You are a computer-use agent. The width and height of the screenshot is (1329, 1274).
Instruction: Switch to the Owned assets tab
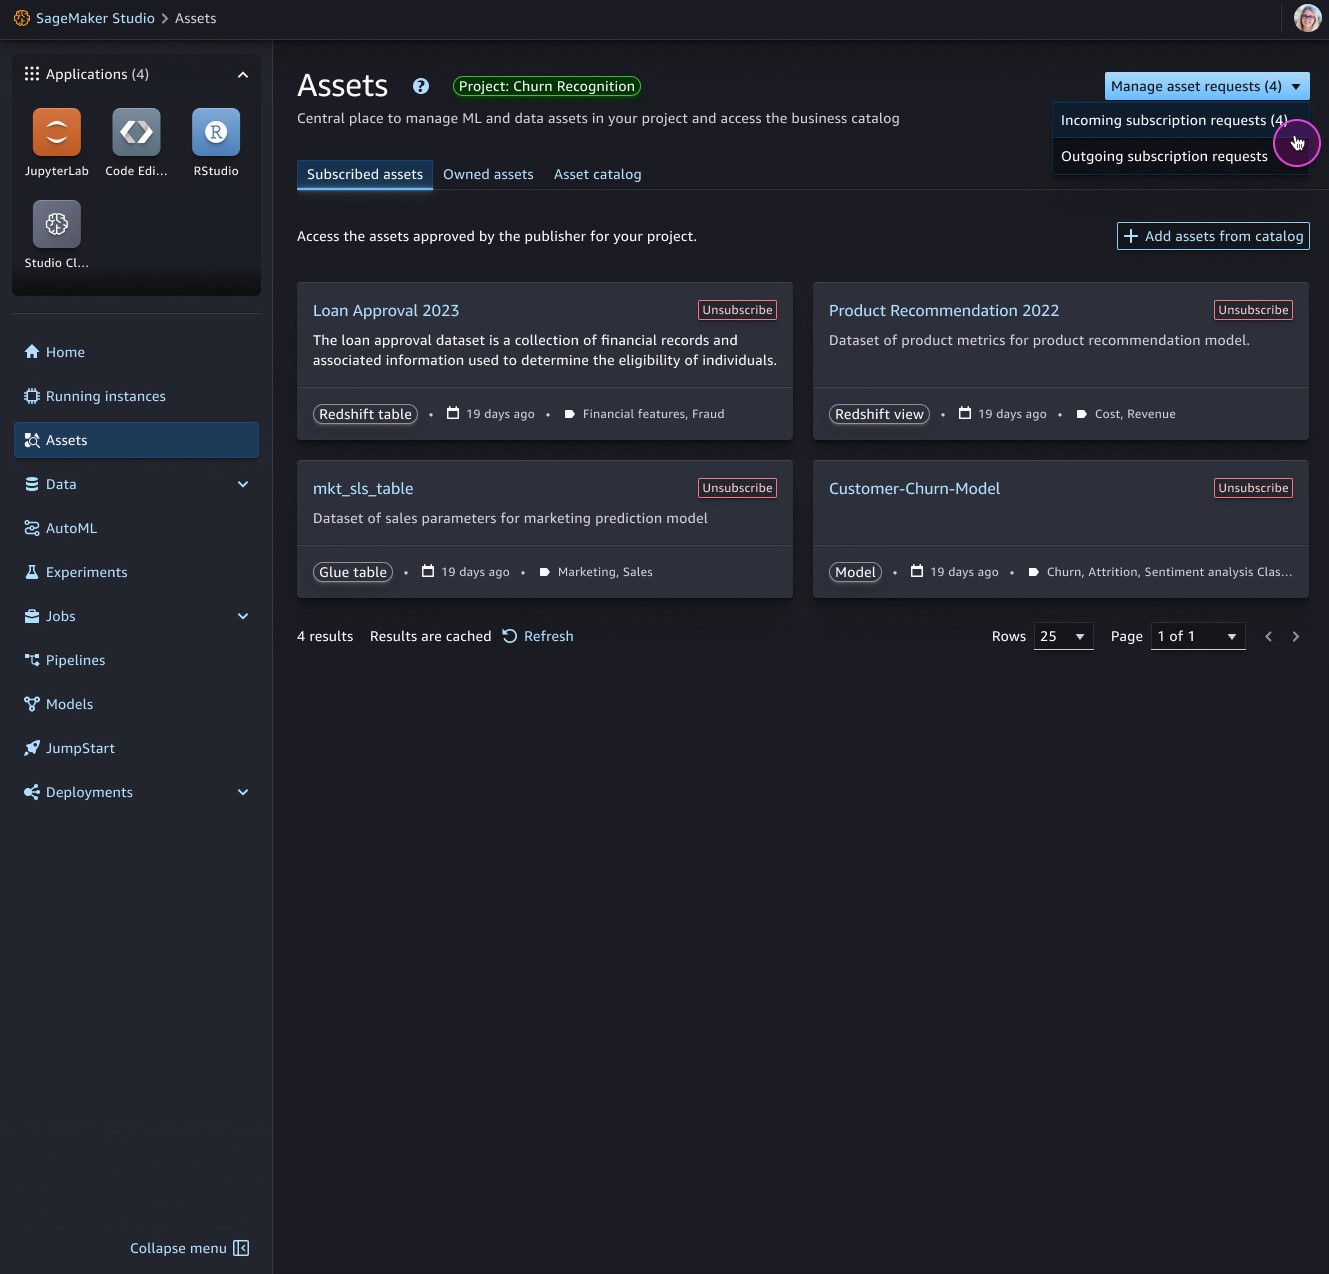488,174
